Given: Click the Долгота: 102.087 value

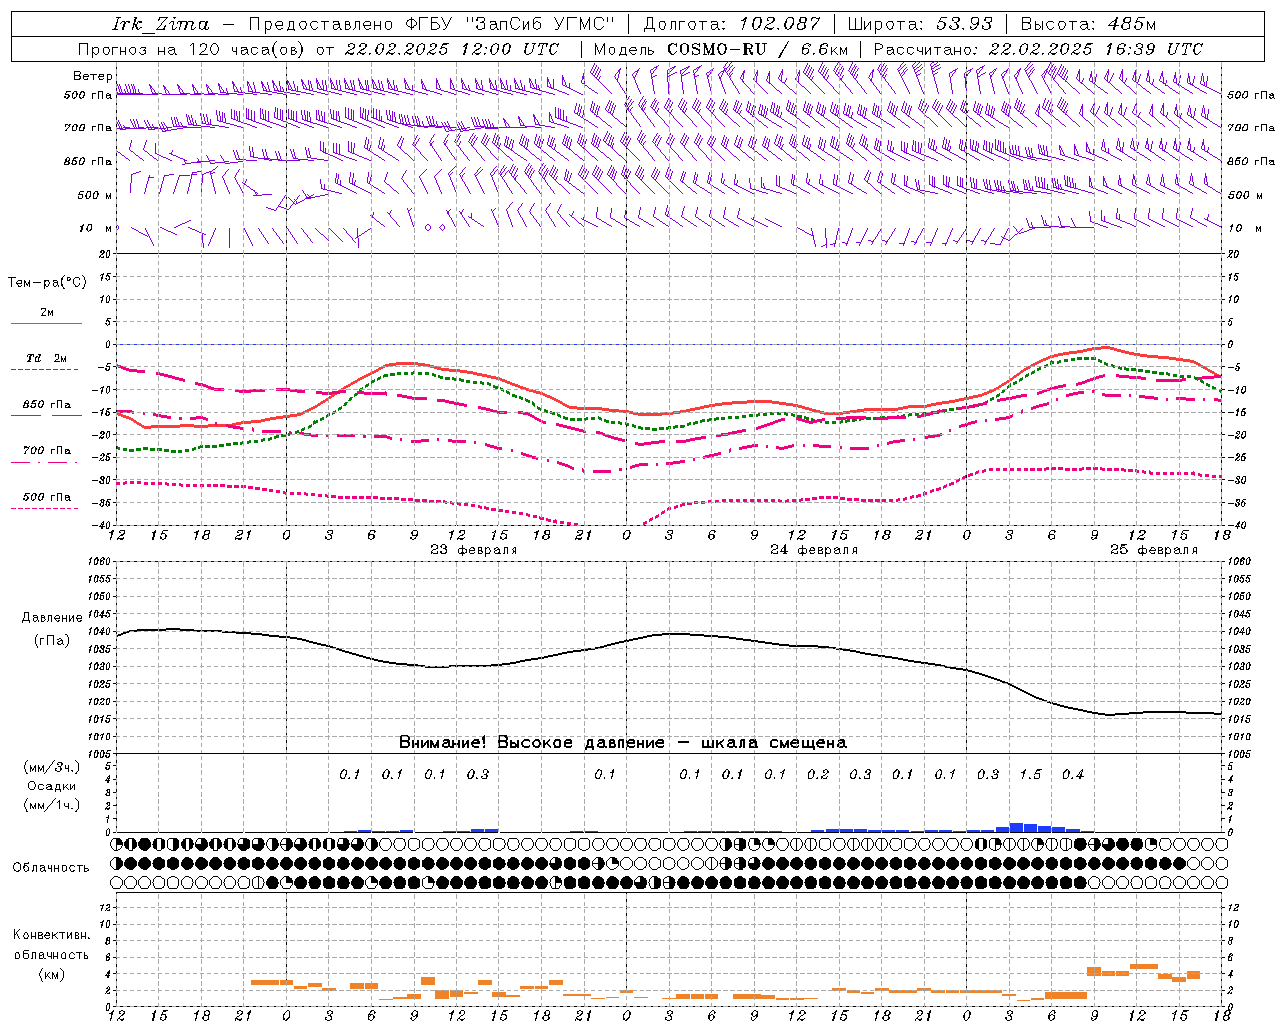Looking at the screenshot, I should [x=732, y=24].
